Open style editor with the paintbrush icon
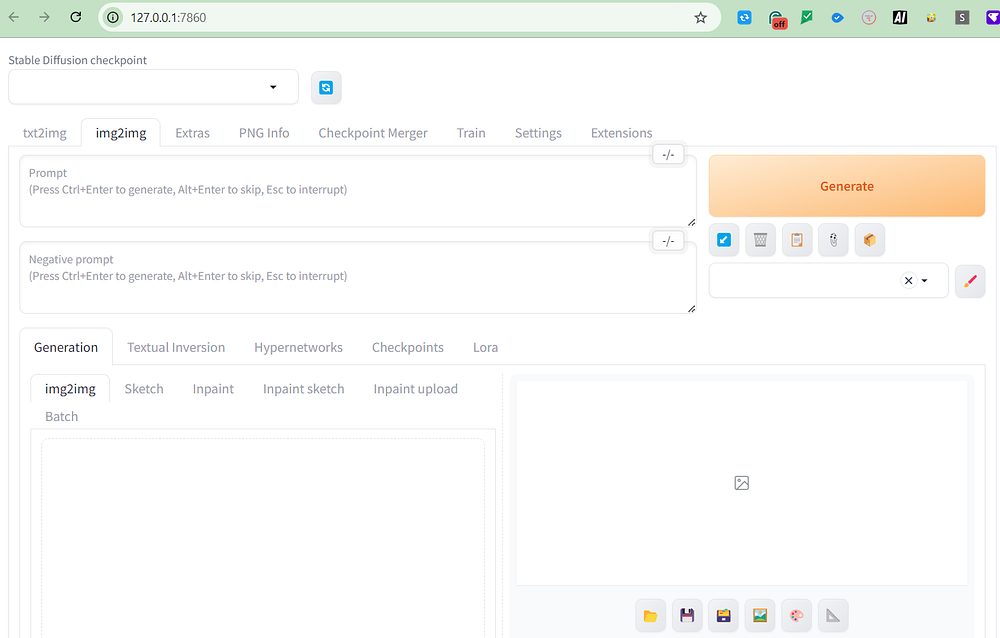Image resolution: width=1000 pixels, height=638 pixels. (970, 281)
